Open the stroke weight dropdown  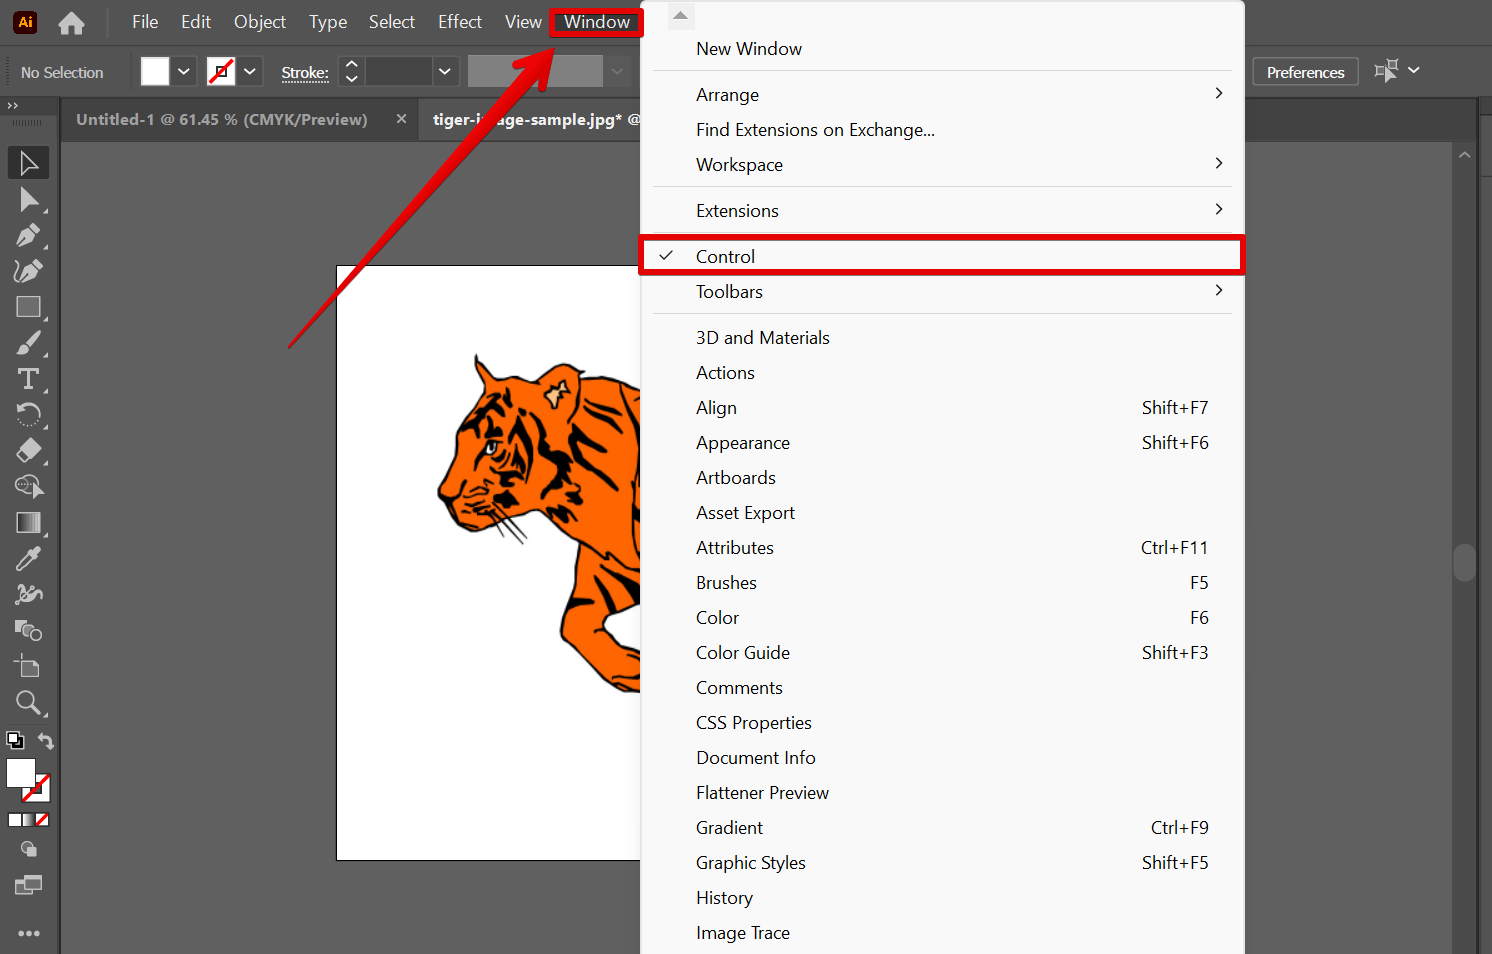444,71
